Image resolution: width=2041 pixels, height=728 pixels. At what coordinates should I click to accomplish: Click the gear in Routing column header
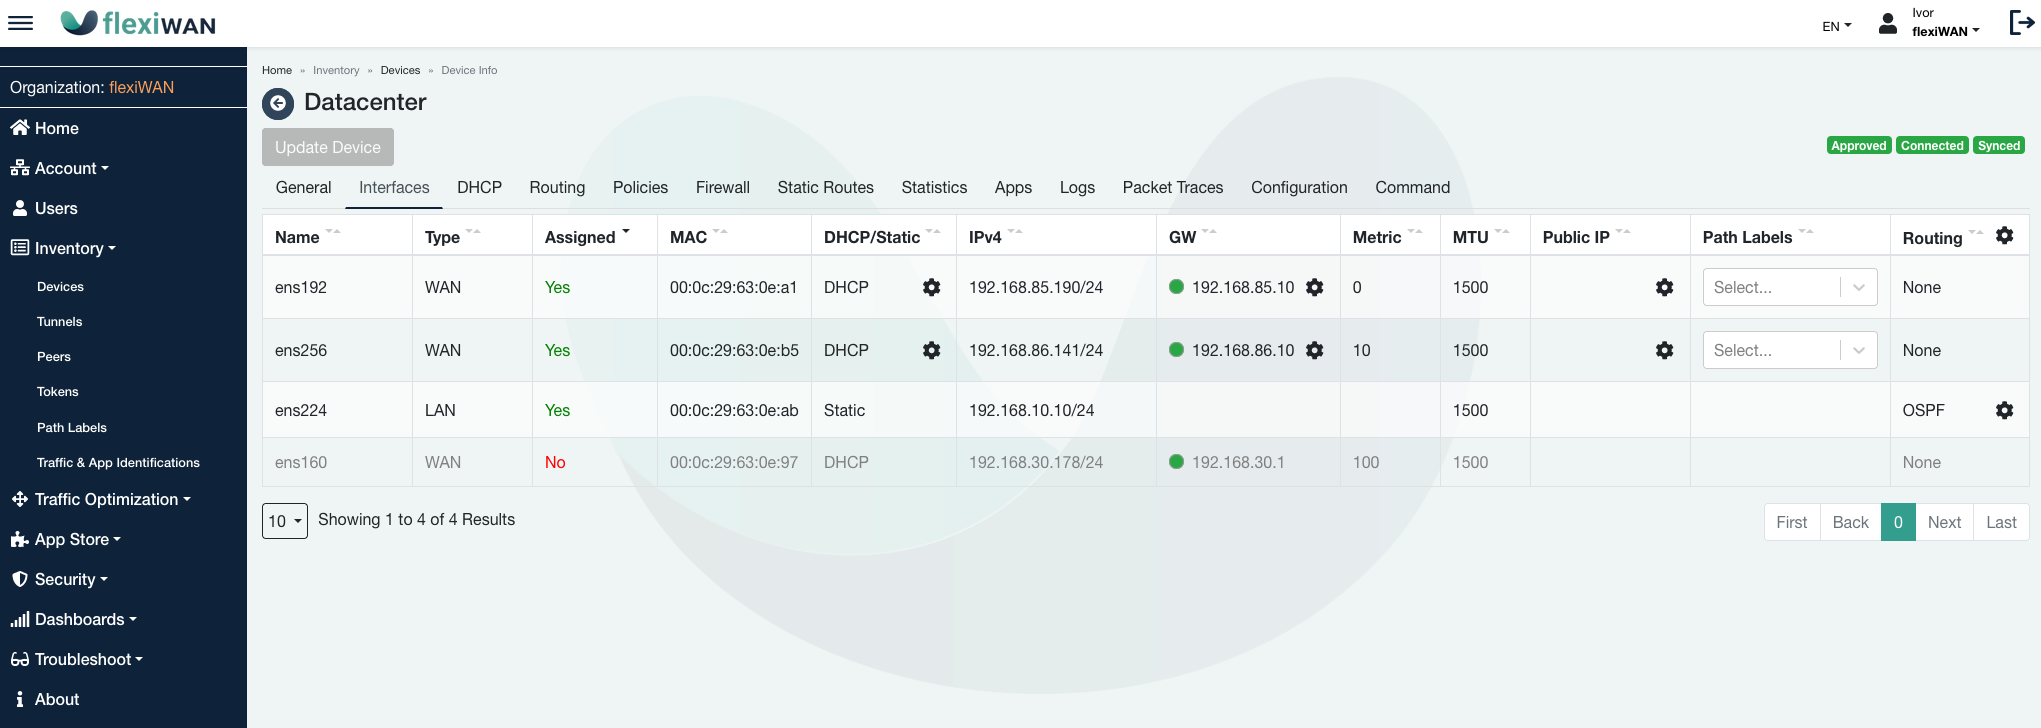click(x=2004, y=235)
